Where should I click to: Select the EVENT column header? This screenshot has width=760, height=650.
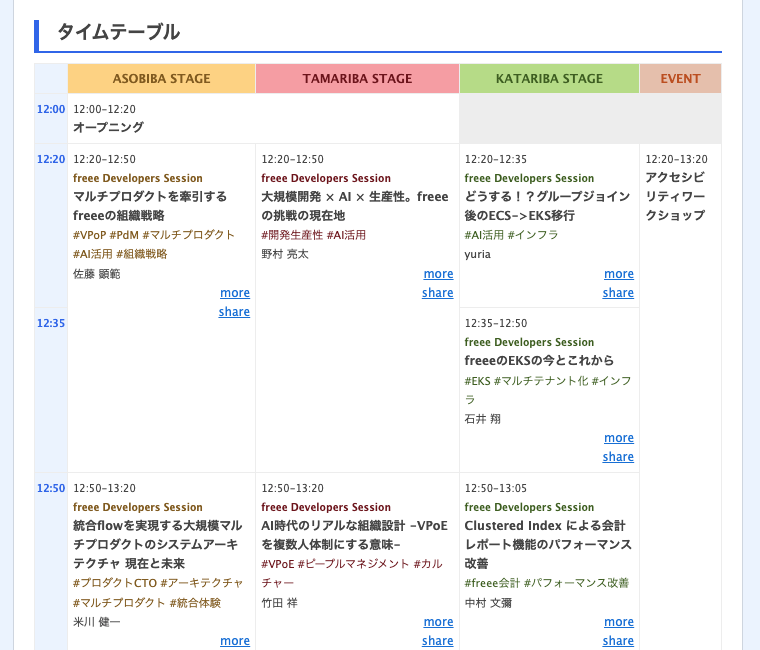681,79
